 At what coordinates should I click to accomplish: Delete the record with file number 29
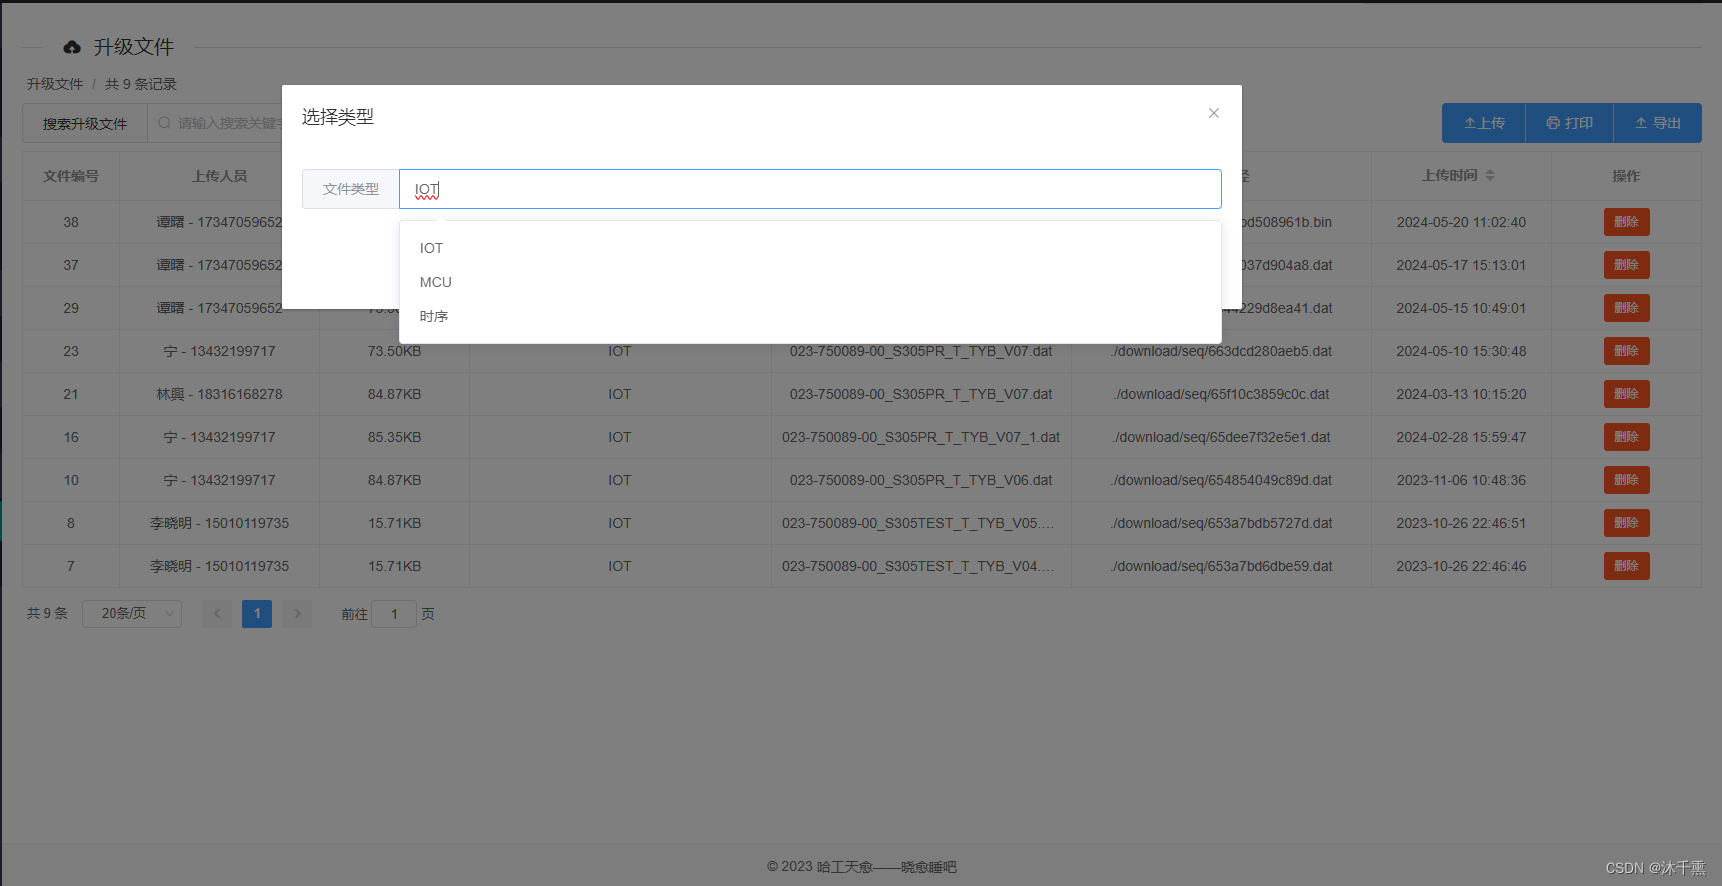(x=1626, y=308)
